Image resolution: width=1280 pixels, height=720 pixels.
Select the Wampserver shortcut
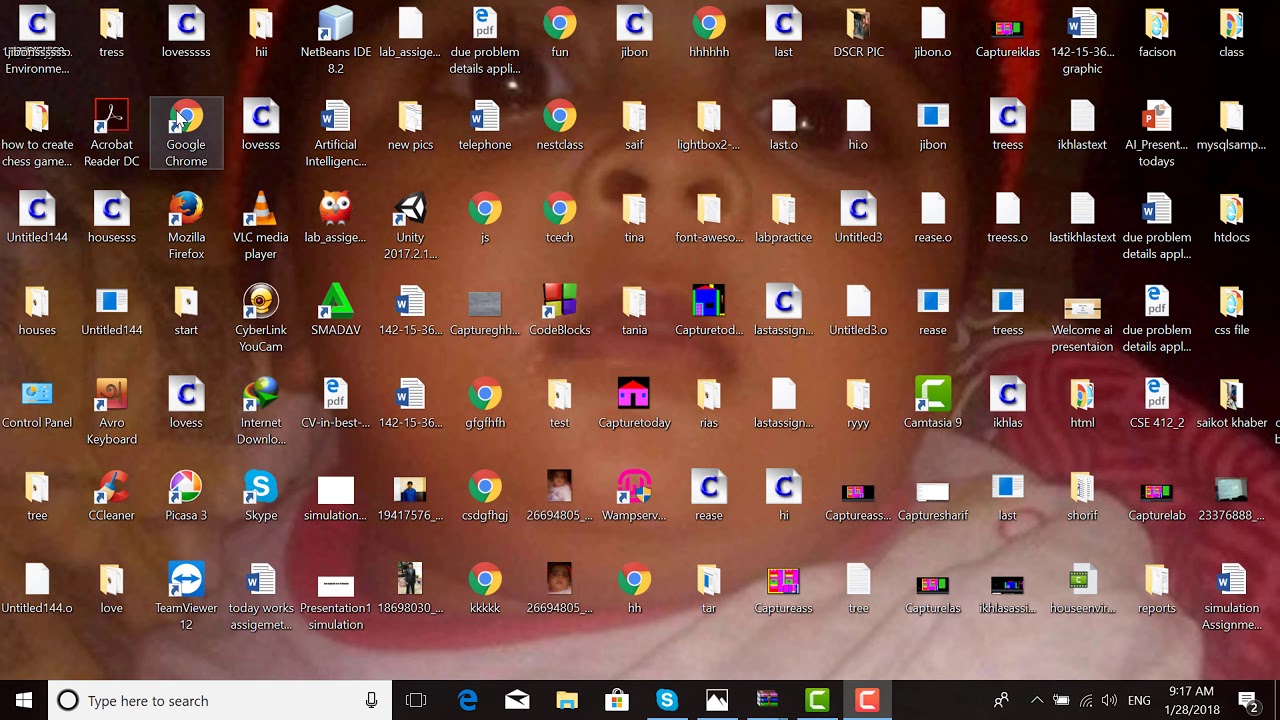coord(634,496)
